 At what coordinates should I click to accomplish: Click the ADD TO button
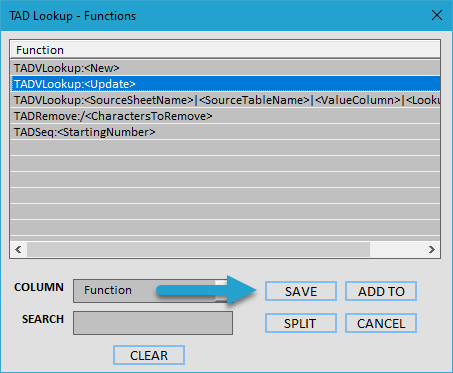pyautogui.click(x=381, y=291)
